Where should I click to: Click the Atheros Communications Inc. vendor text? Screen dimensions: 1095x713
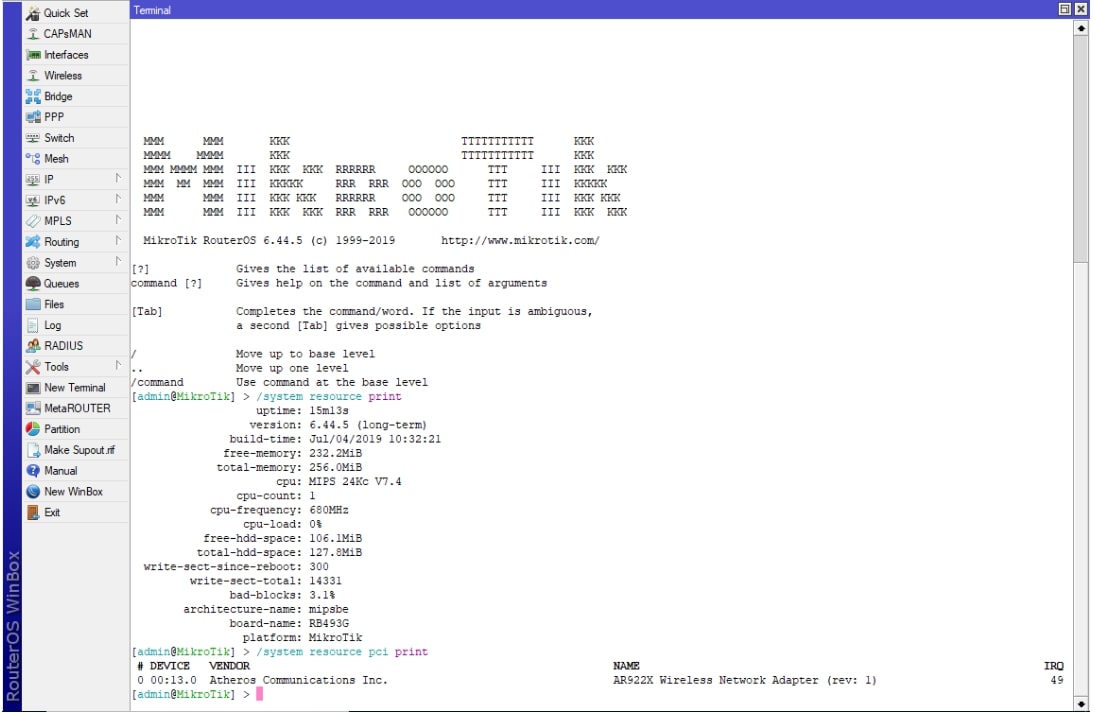(298, 680)
